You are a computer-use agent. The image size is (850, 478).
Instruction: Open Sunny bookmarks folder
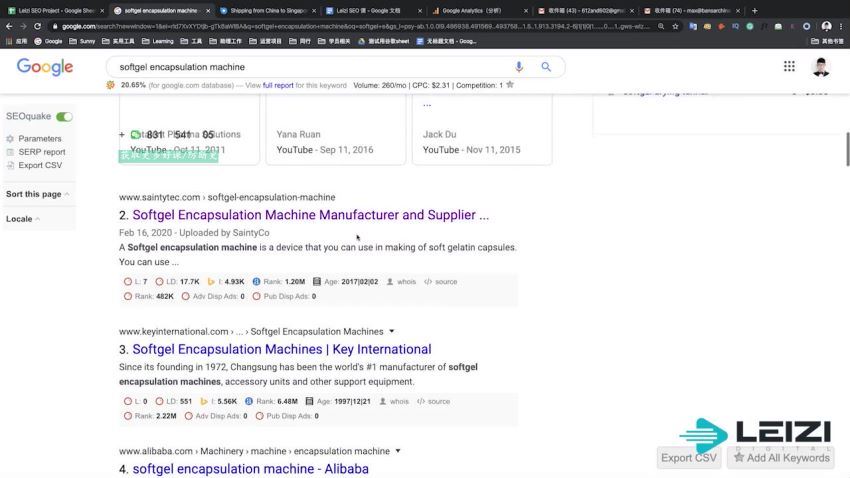82,41
